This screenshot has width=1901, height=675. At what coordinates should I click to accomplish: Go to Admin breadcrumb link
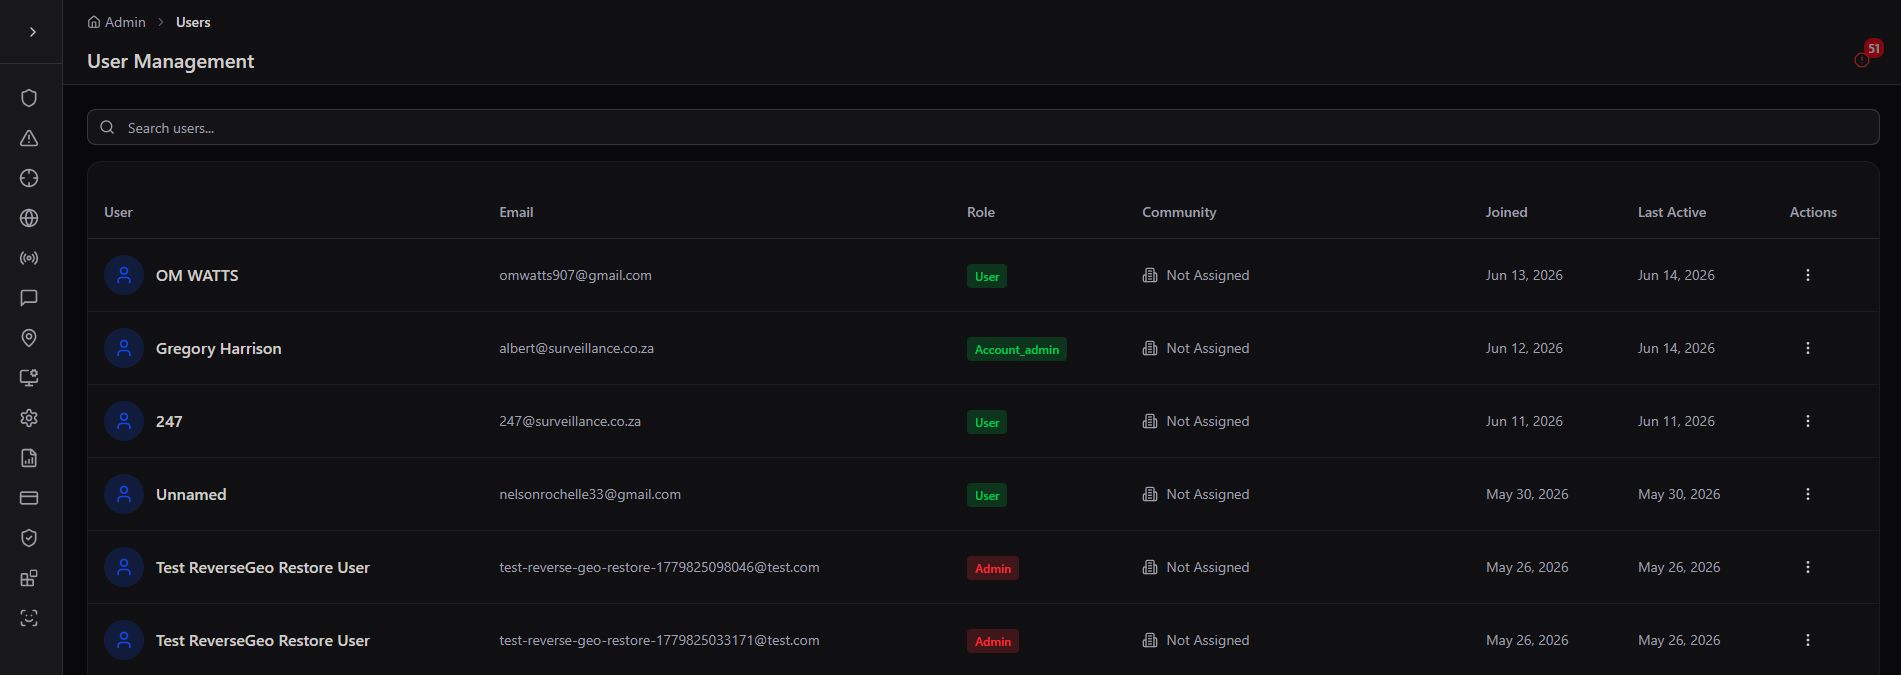[x=117, y=22]
